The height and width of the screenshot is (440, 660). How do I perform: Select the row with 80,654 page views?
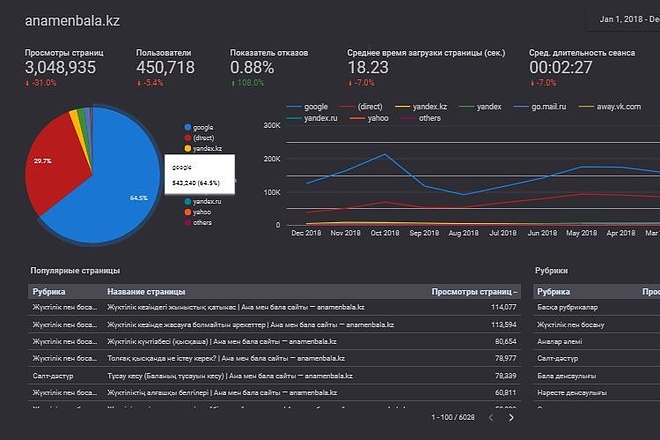pyautogui.click(x=274, y=341)
